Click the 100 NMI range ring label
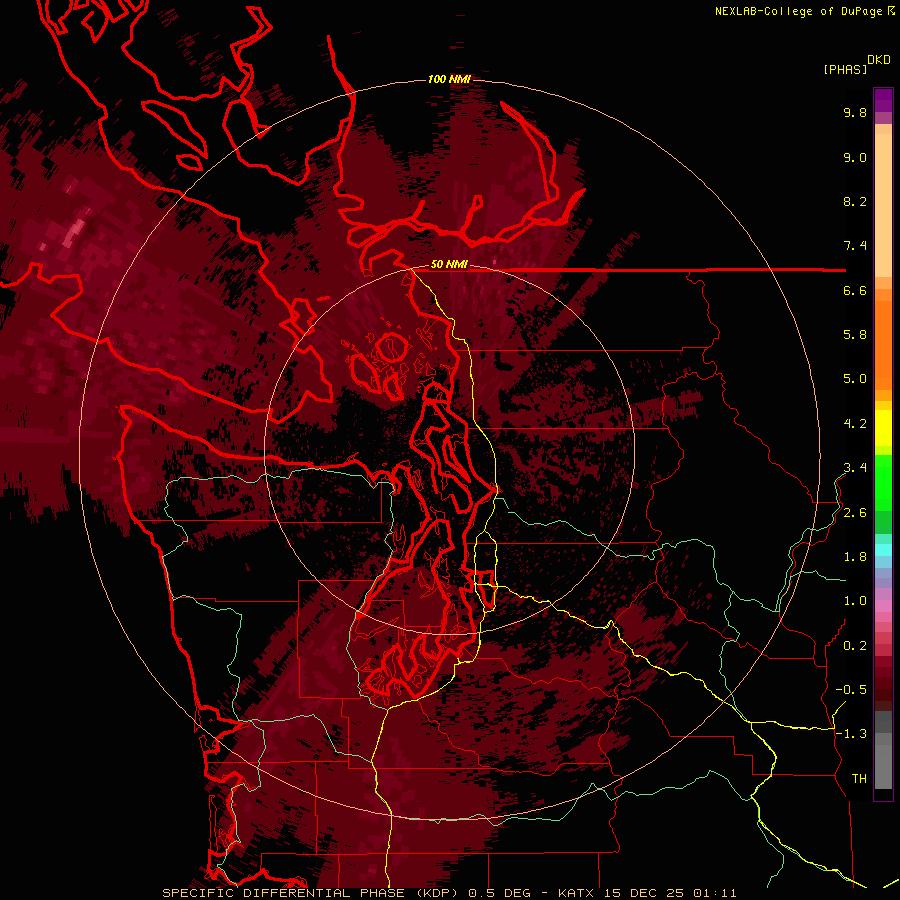900x900 pixels. click(x=449, y=79)
